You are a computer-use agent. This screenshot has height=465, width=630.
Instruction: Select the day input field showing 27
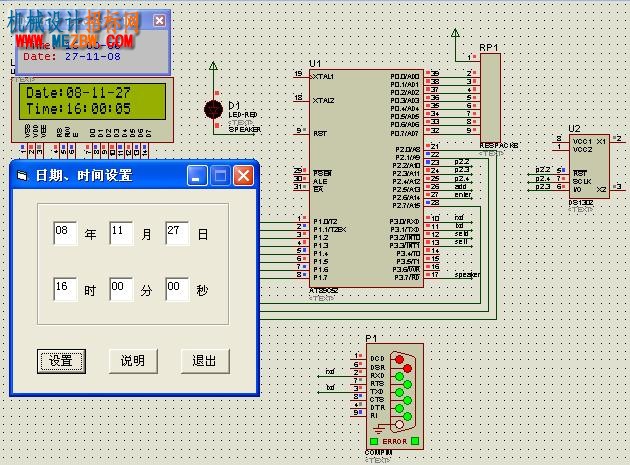click(x=177, y=233)
